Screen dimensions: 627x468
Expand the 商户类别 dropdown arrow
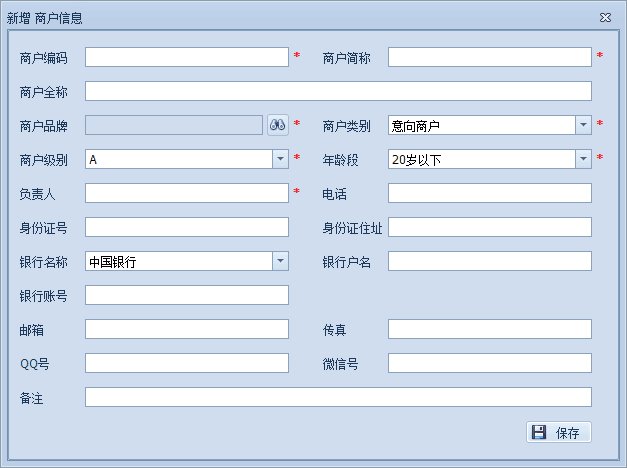pos(583,125)
